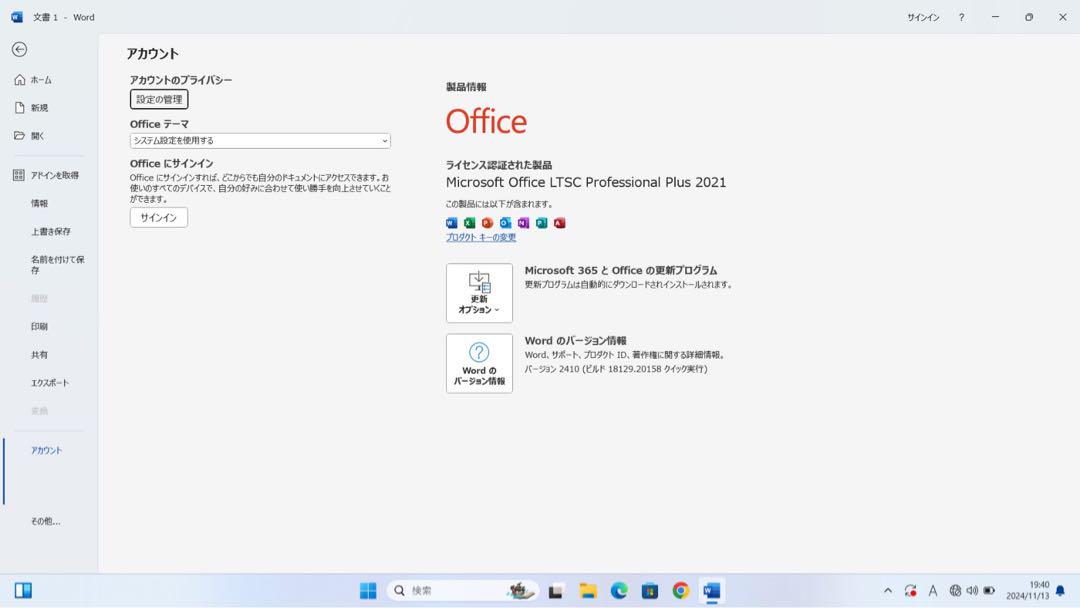
Task: Click the Excel product icon
Action: [470, 223]
